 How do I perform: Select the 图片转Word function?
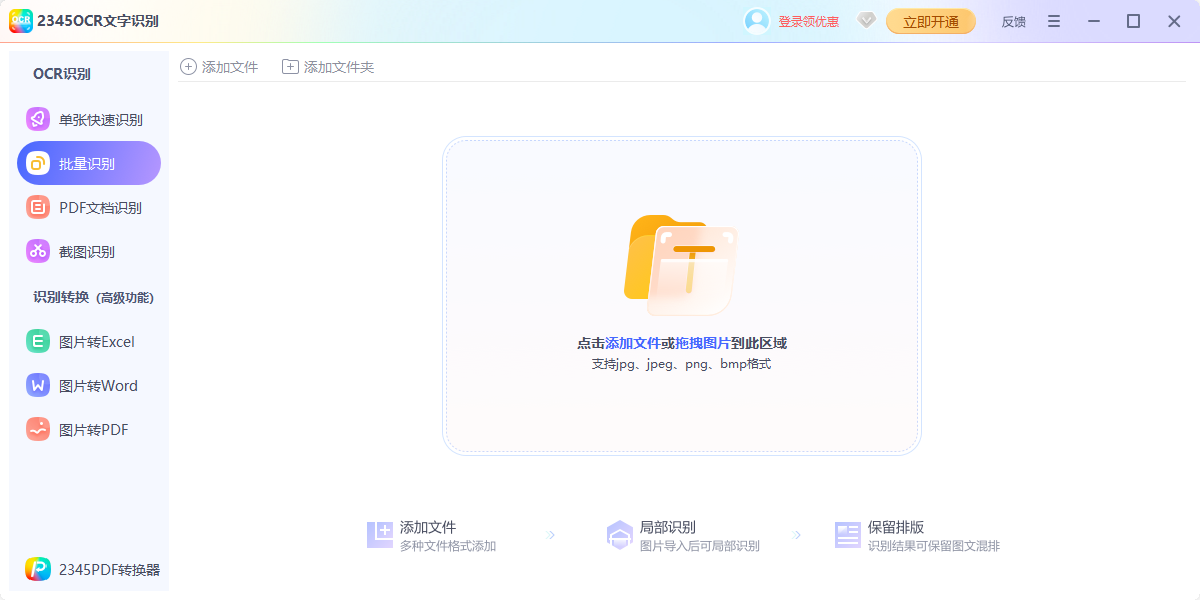[x=88, y=385]
